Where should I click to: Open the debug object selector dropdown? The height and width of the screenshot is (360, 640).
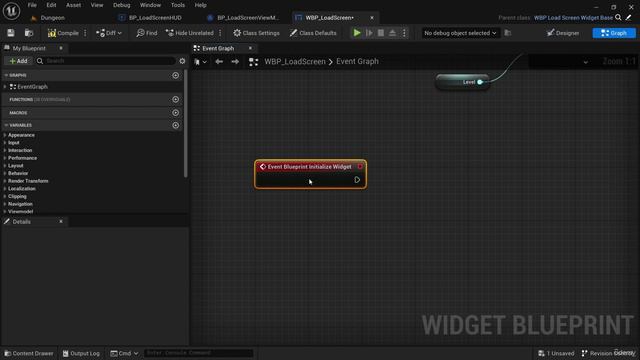[x=460, y=33]
